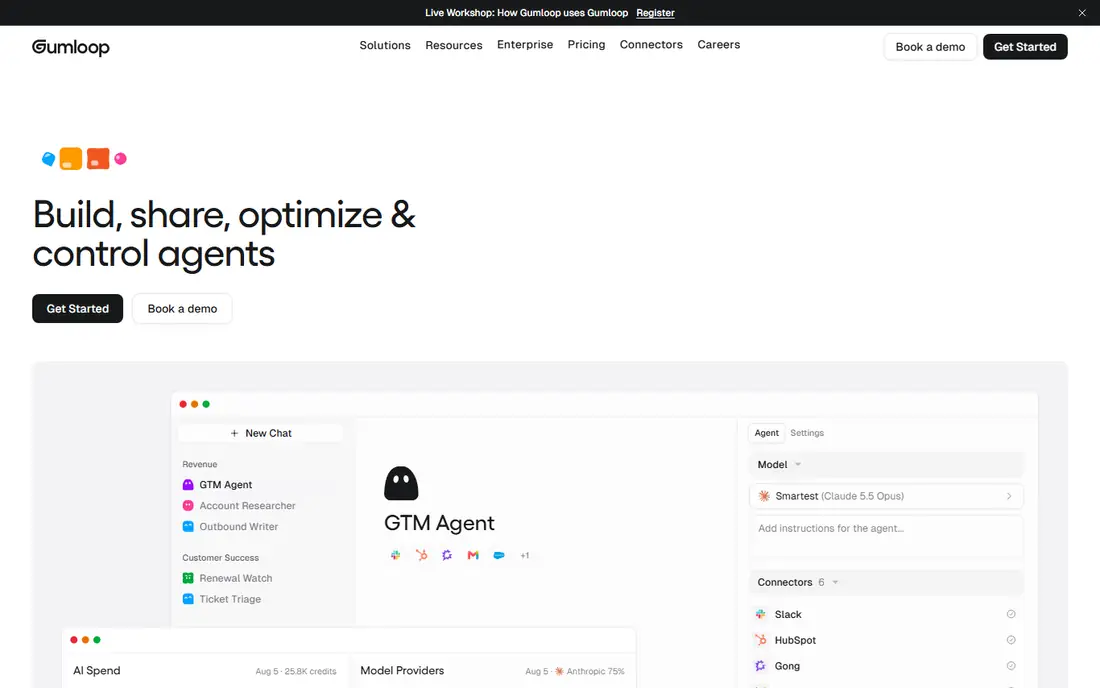Image resolution: width=1100 pixels, height=688 pixels.
Task: Open the Pricing page
Action: tap(586, 44)
